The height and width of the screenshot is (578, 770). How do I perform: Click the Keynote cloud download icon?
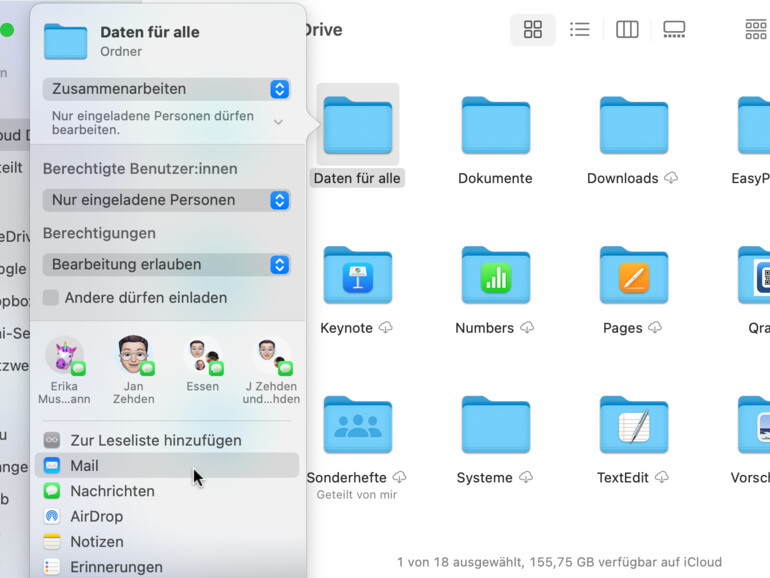point(386,328)
